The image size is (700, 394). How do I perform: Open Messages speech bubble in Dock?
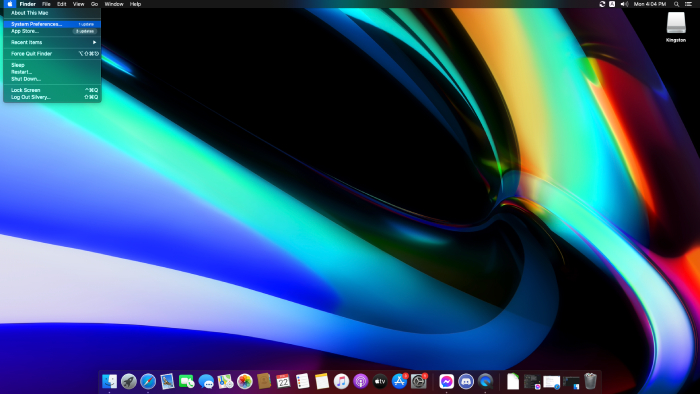pos(206,382)
